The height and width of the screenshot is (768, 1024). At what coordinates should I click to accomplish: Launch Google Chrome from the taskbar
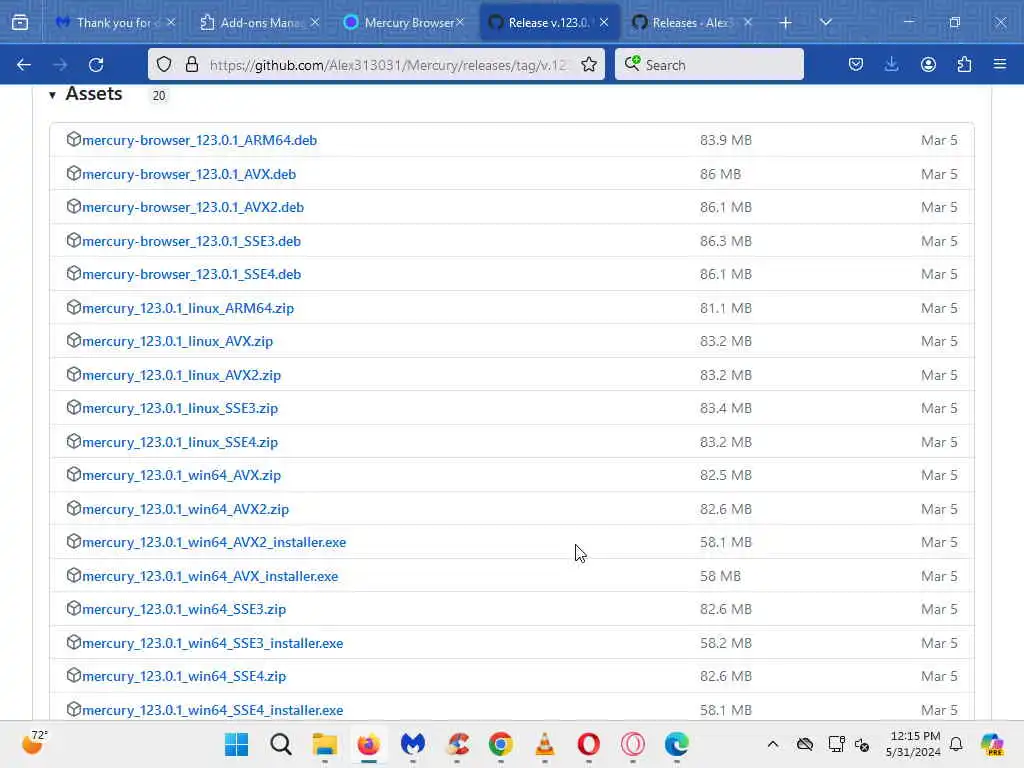click(x=501, y=744)
